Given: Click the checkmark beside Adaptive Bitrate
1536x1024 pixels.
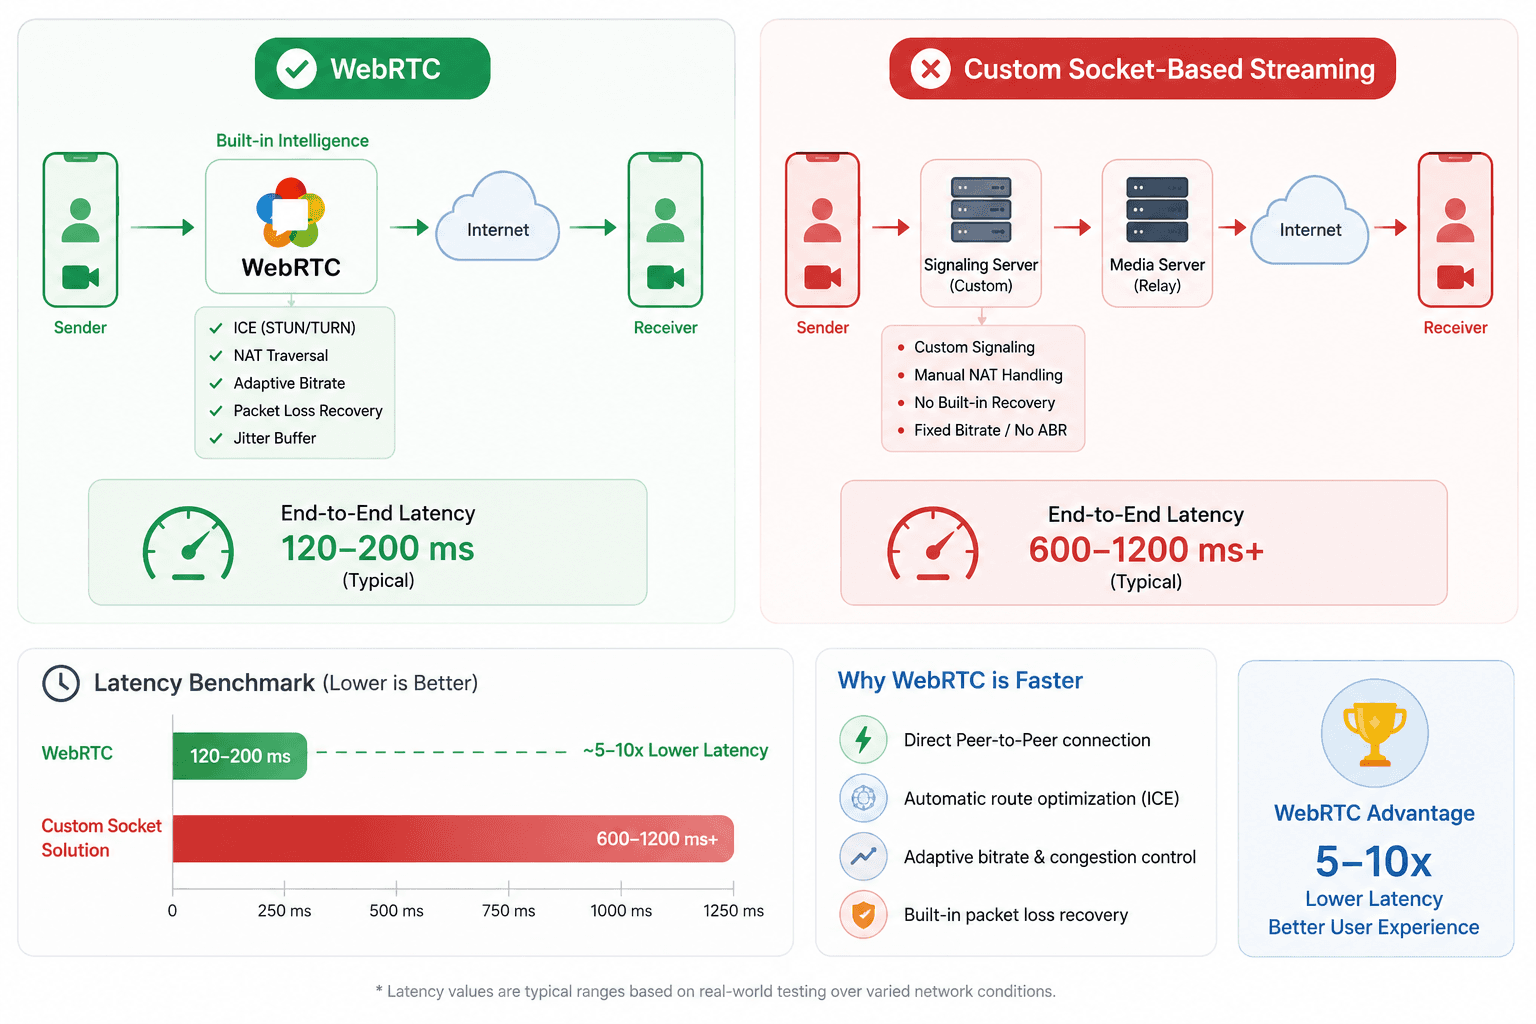Looking at the screenshot, I should 216,383.
